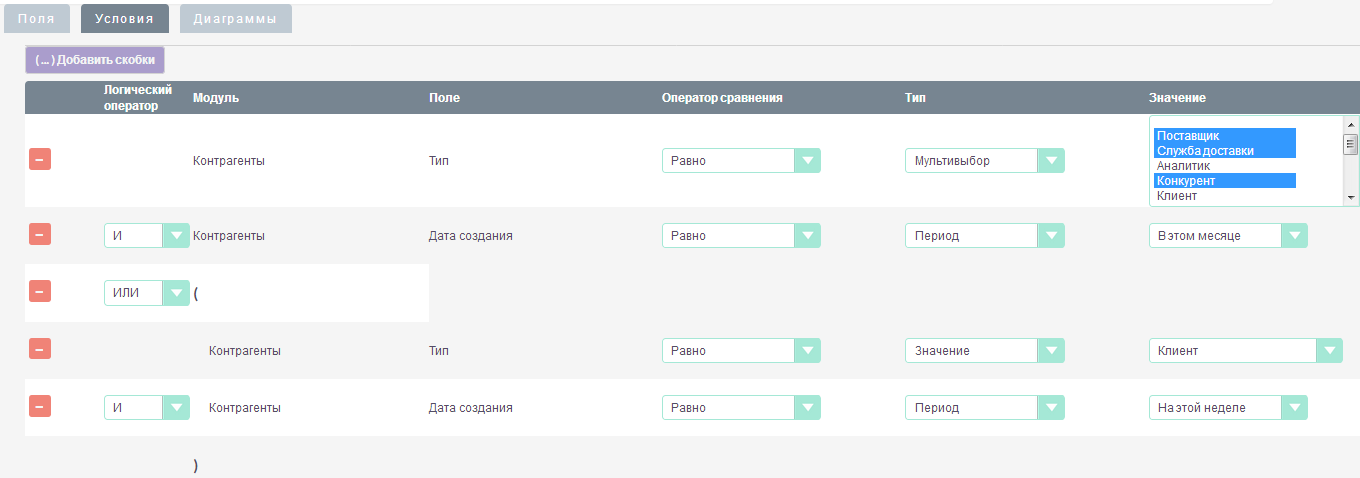Delete the Дата создания 'В этом месяце' row
Viewport: 1360px width, 478px height.
[40, 235]
